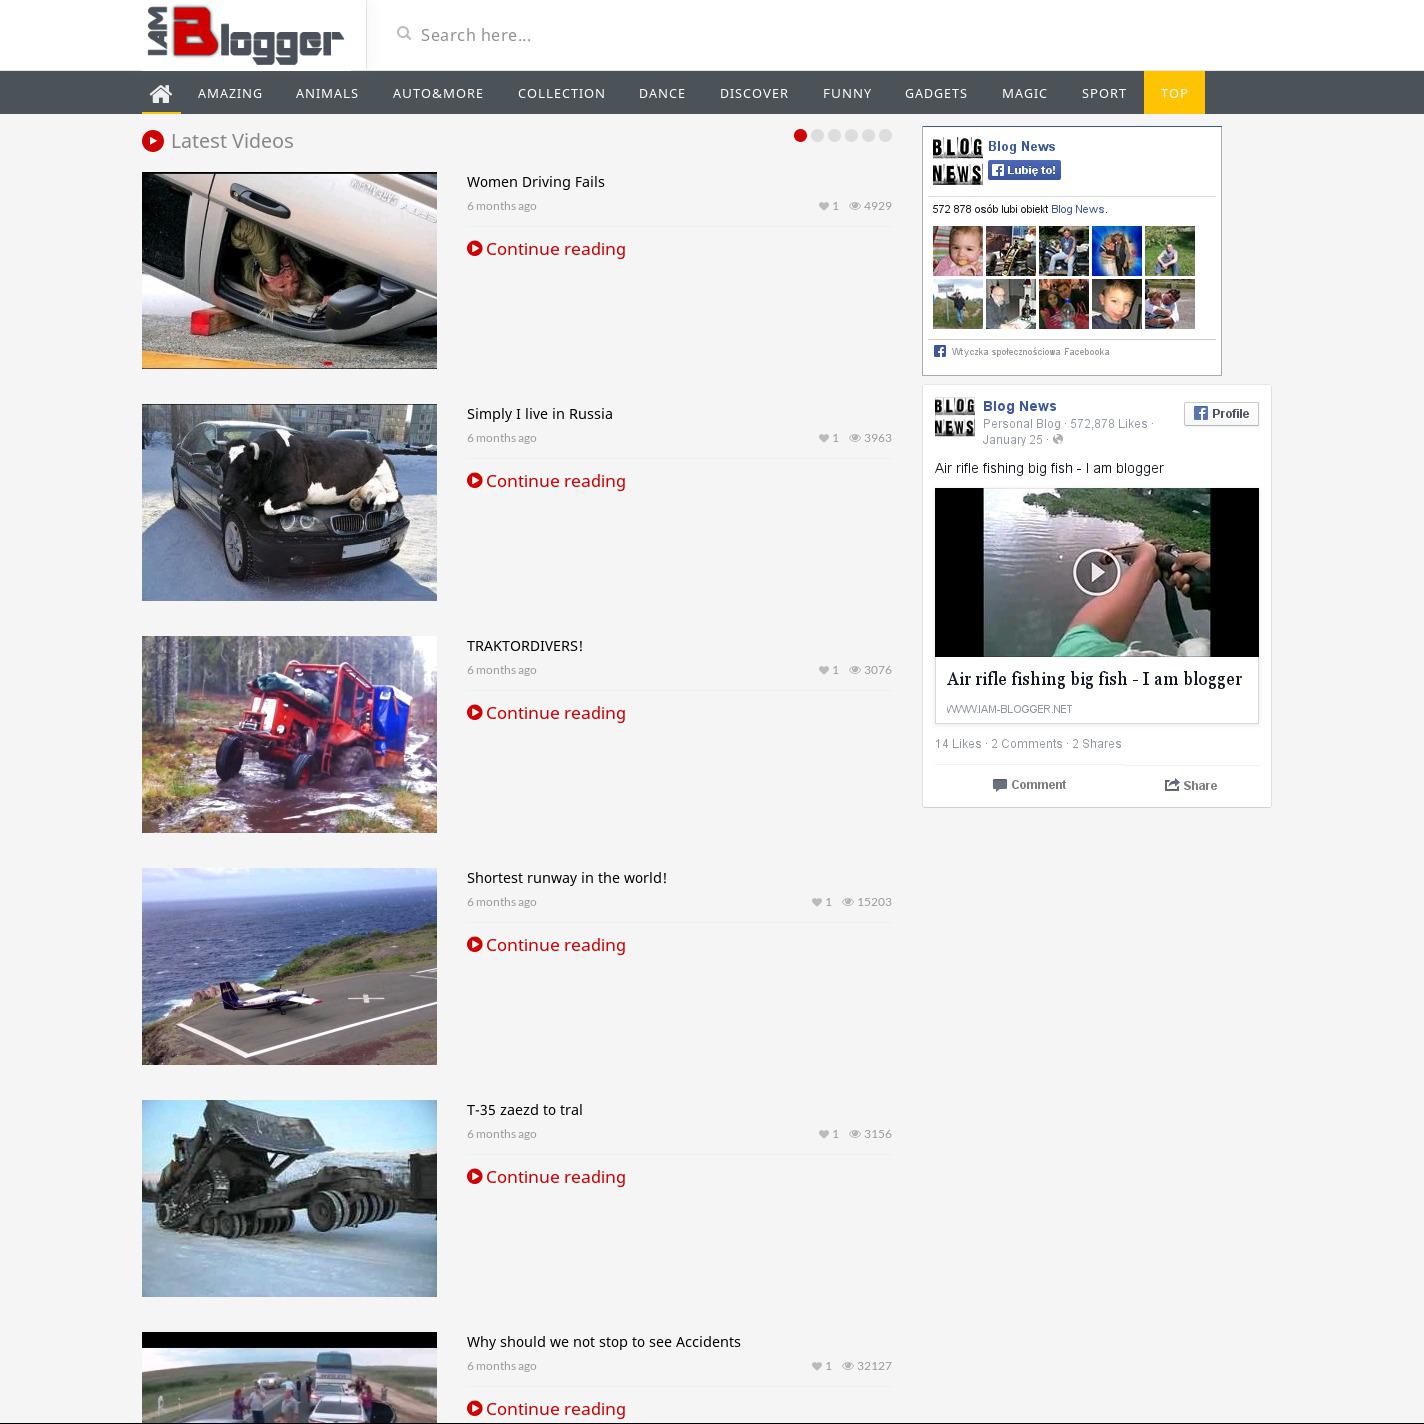Click heart icon for Women Driving Fails

(x=823, y=206)
